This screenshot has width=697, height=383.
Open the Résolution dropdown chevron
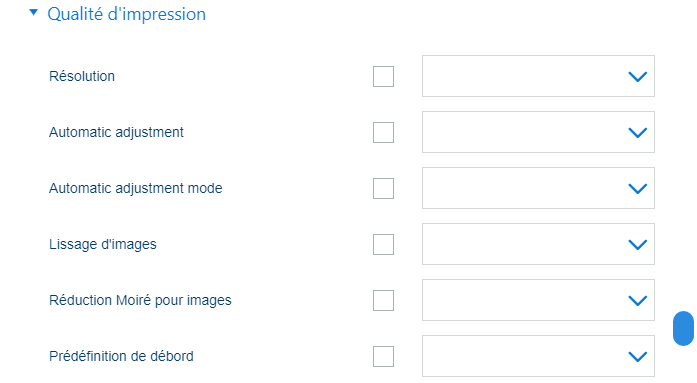point(637,77)
